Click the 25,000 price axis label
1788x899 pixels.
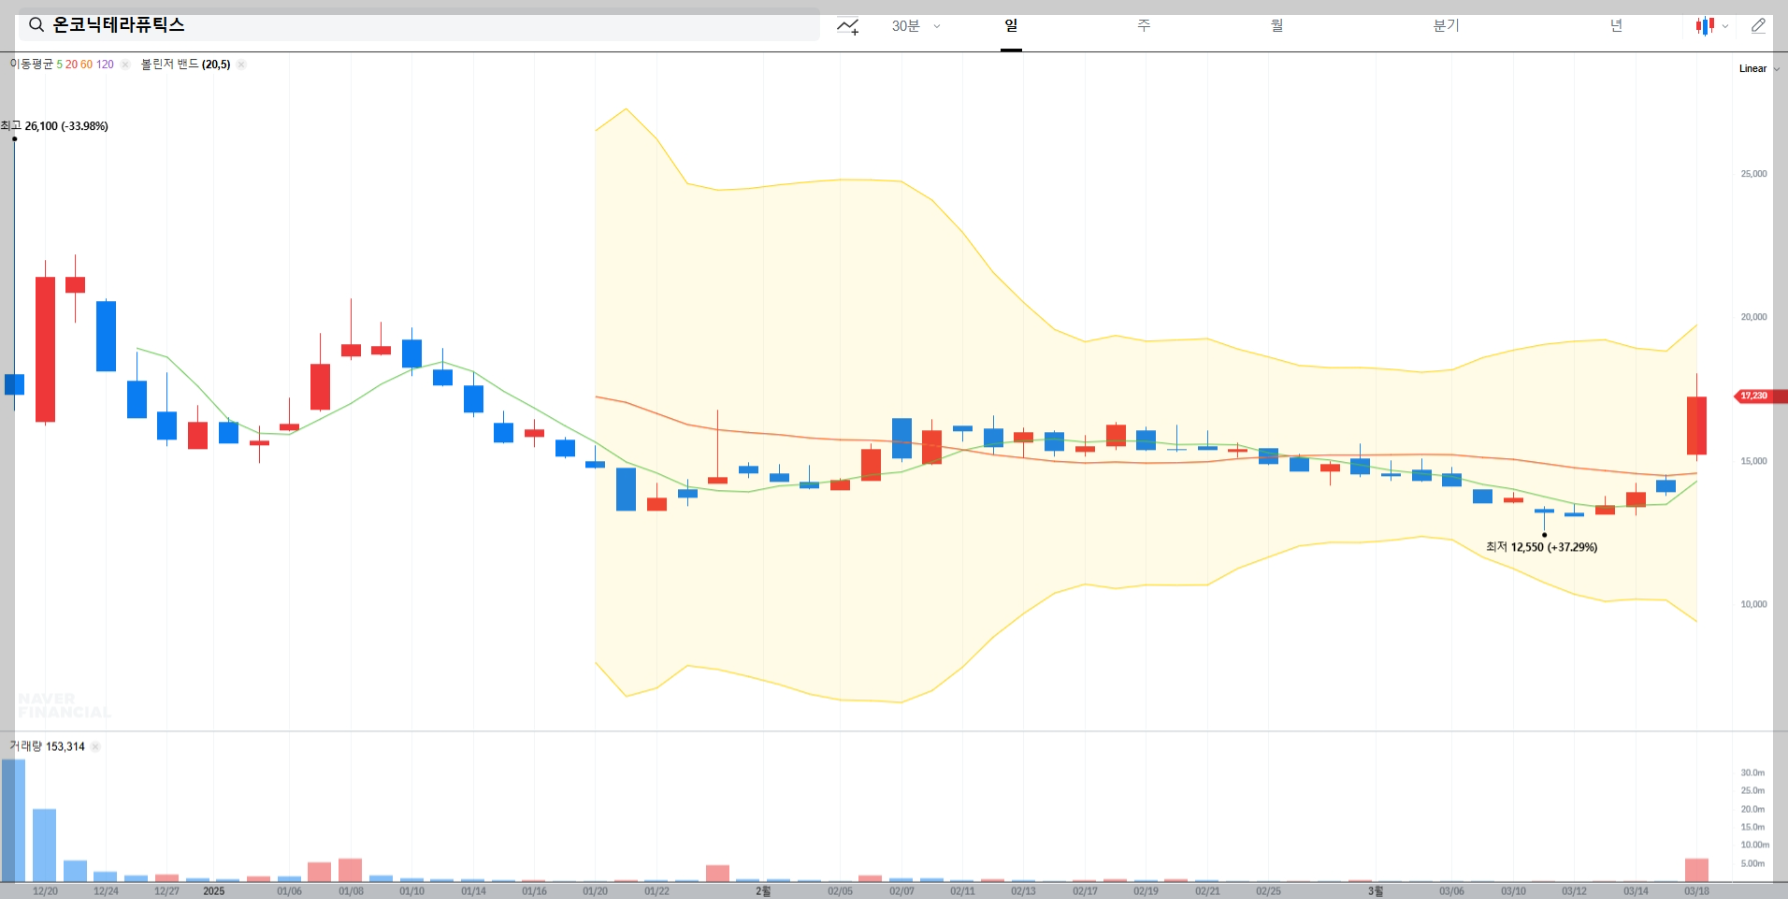coord(1753,174)
